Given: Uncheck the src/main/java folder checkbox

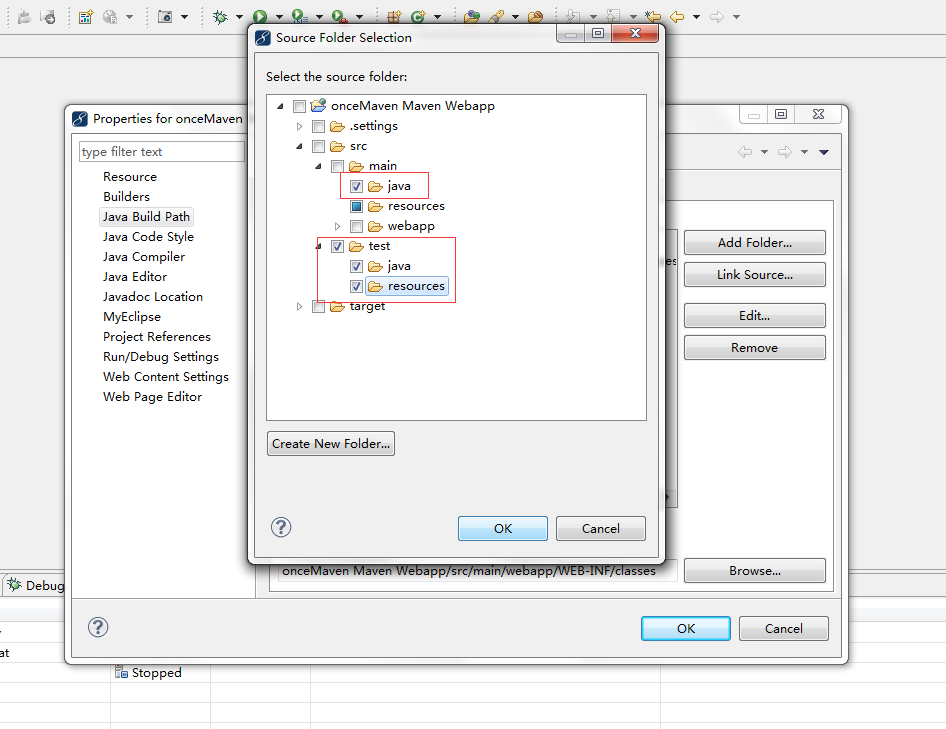Looking at the screenshot, I should (x=356, y=186).
